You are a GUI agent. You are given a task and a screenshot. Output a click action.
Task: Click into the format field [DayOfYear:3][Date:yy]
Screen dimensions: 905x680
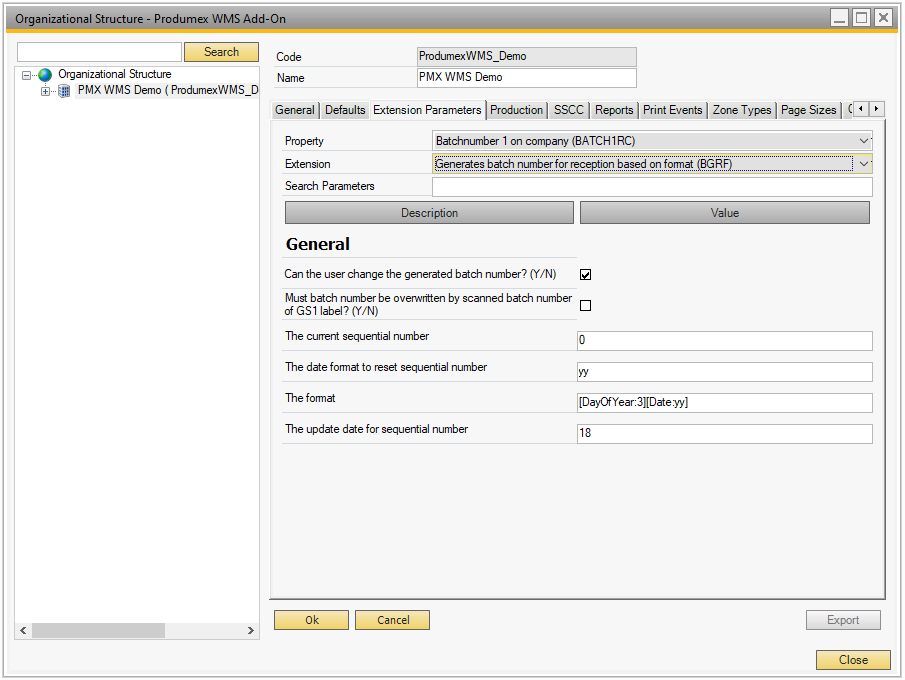[x=724, y=403]
